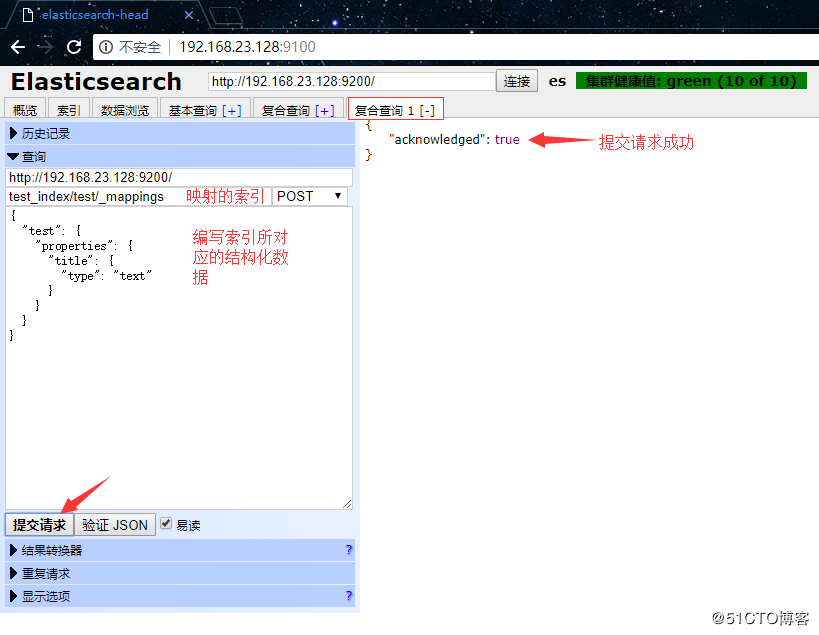Click inside the JSON request body editor
The width and height of the screenshot is (819, 635).
click(x=179, y=358)
